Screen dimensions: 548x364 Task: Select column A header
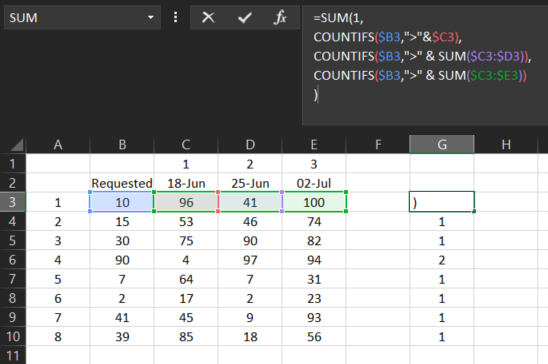click(x=58, y=144)
